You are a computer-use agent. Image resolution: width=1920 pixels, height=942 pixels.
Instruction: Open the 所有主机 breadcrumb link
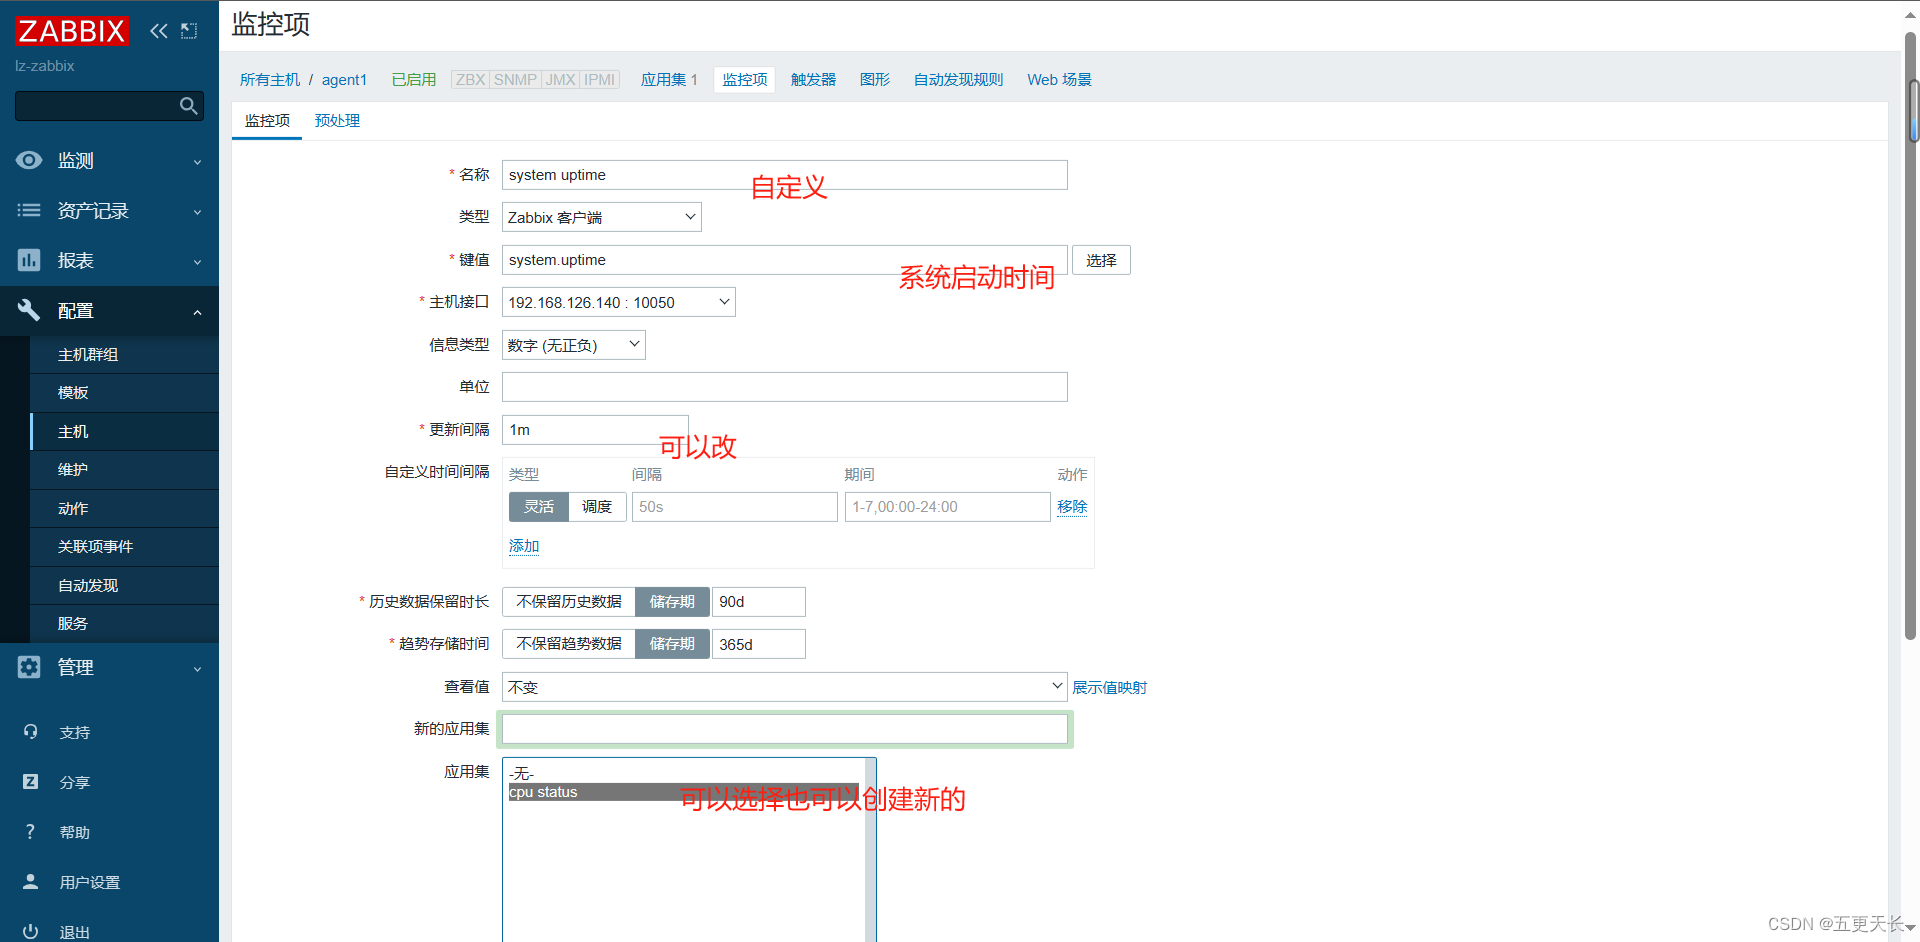[270, 80]
